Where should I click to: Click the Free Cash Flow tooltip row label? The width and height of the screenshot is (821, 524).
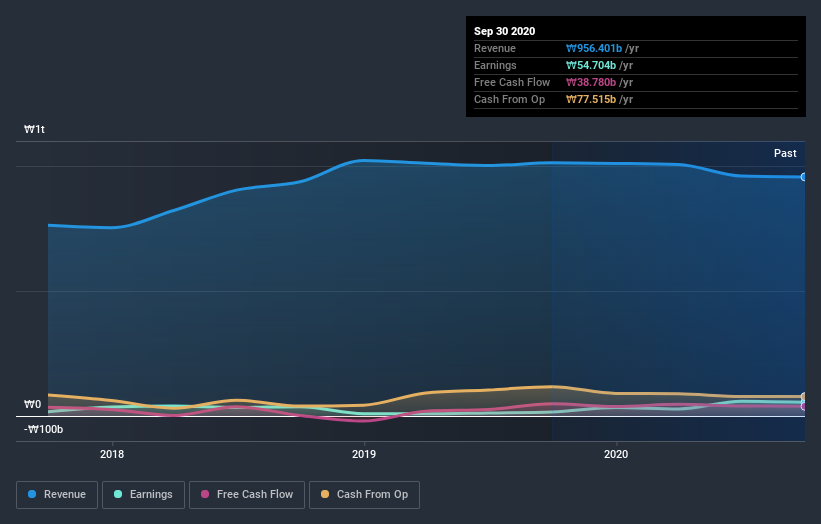tap(512, 82)
